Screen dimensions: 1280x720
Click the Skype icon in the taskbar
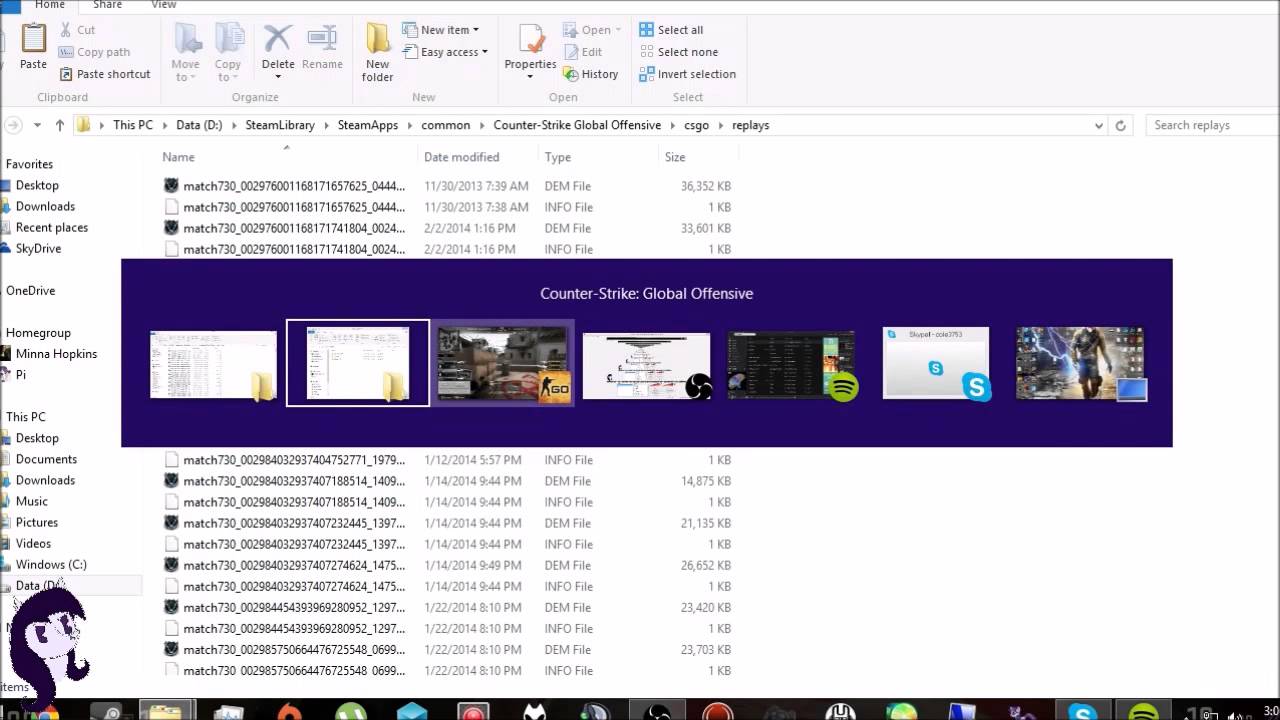(1082, 712)
